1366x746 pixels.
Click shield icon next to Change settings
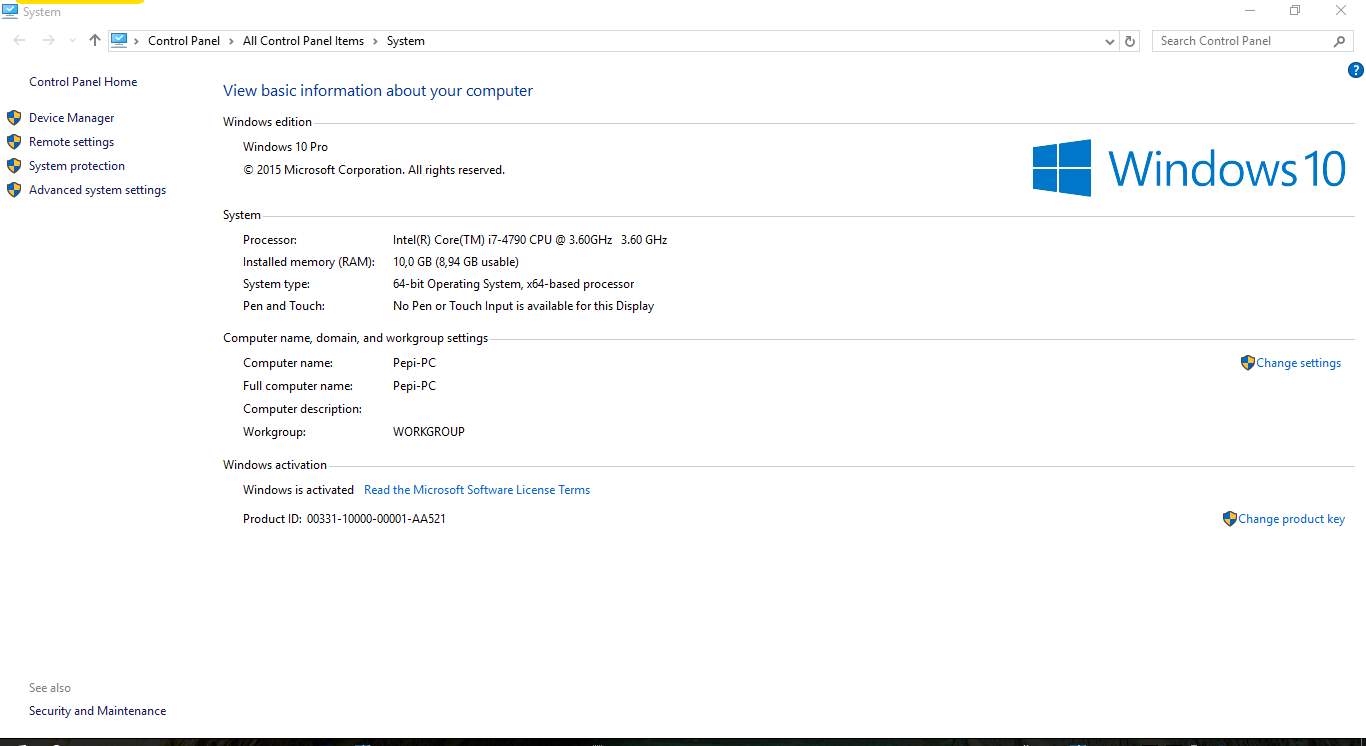tap(1247, 362)
